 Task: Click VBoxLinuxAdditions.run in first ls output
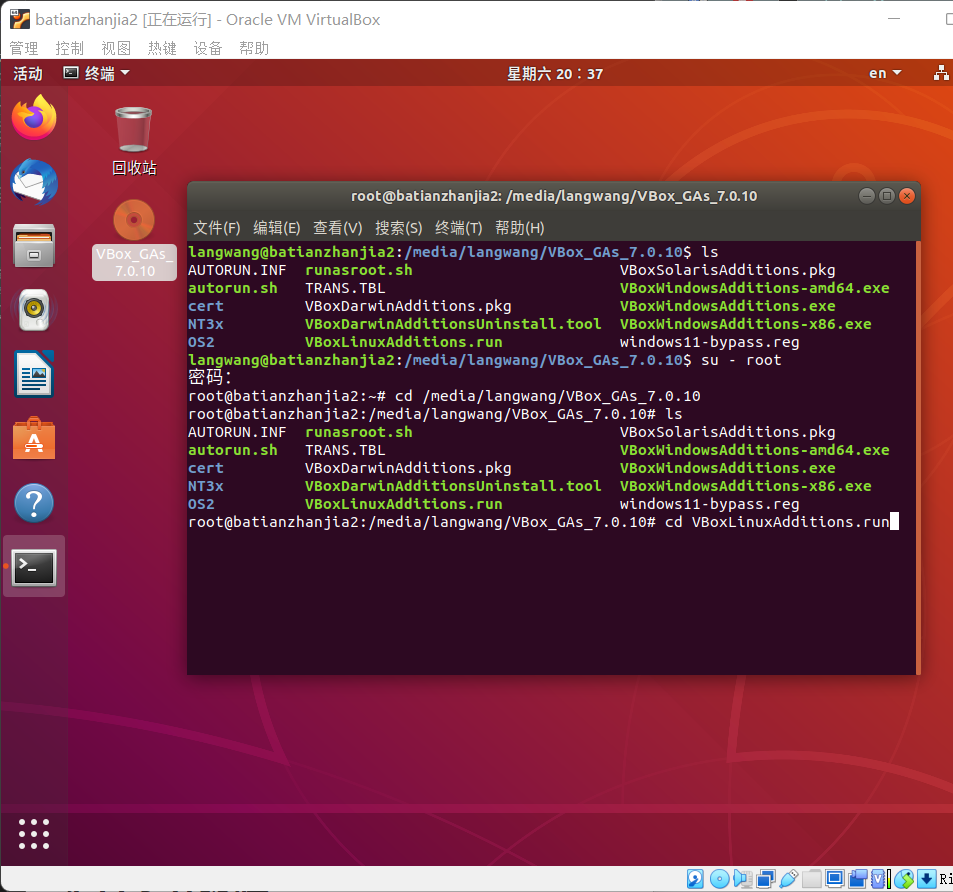[404, 341]
